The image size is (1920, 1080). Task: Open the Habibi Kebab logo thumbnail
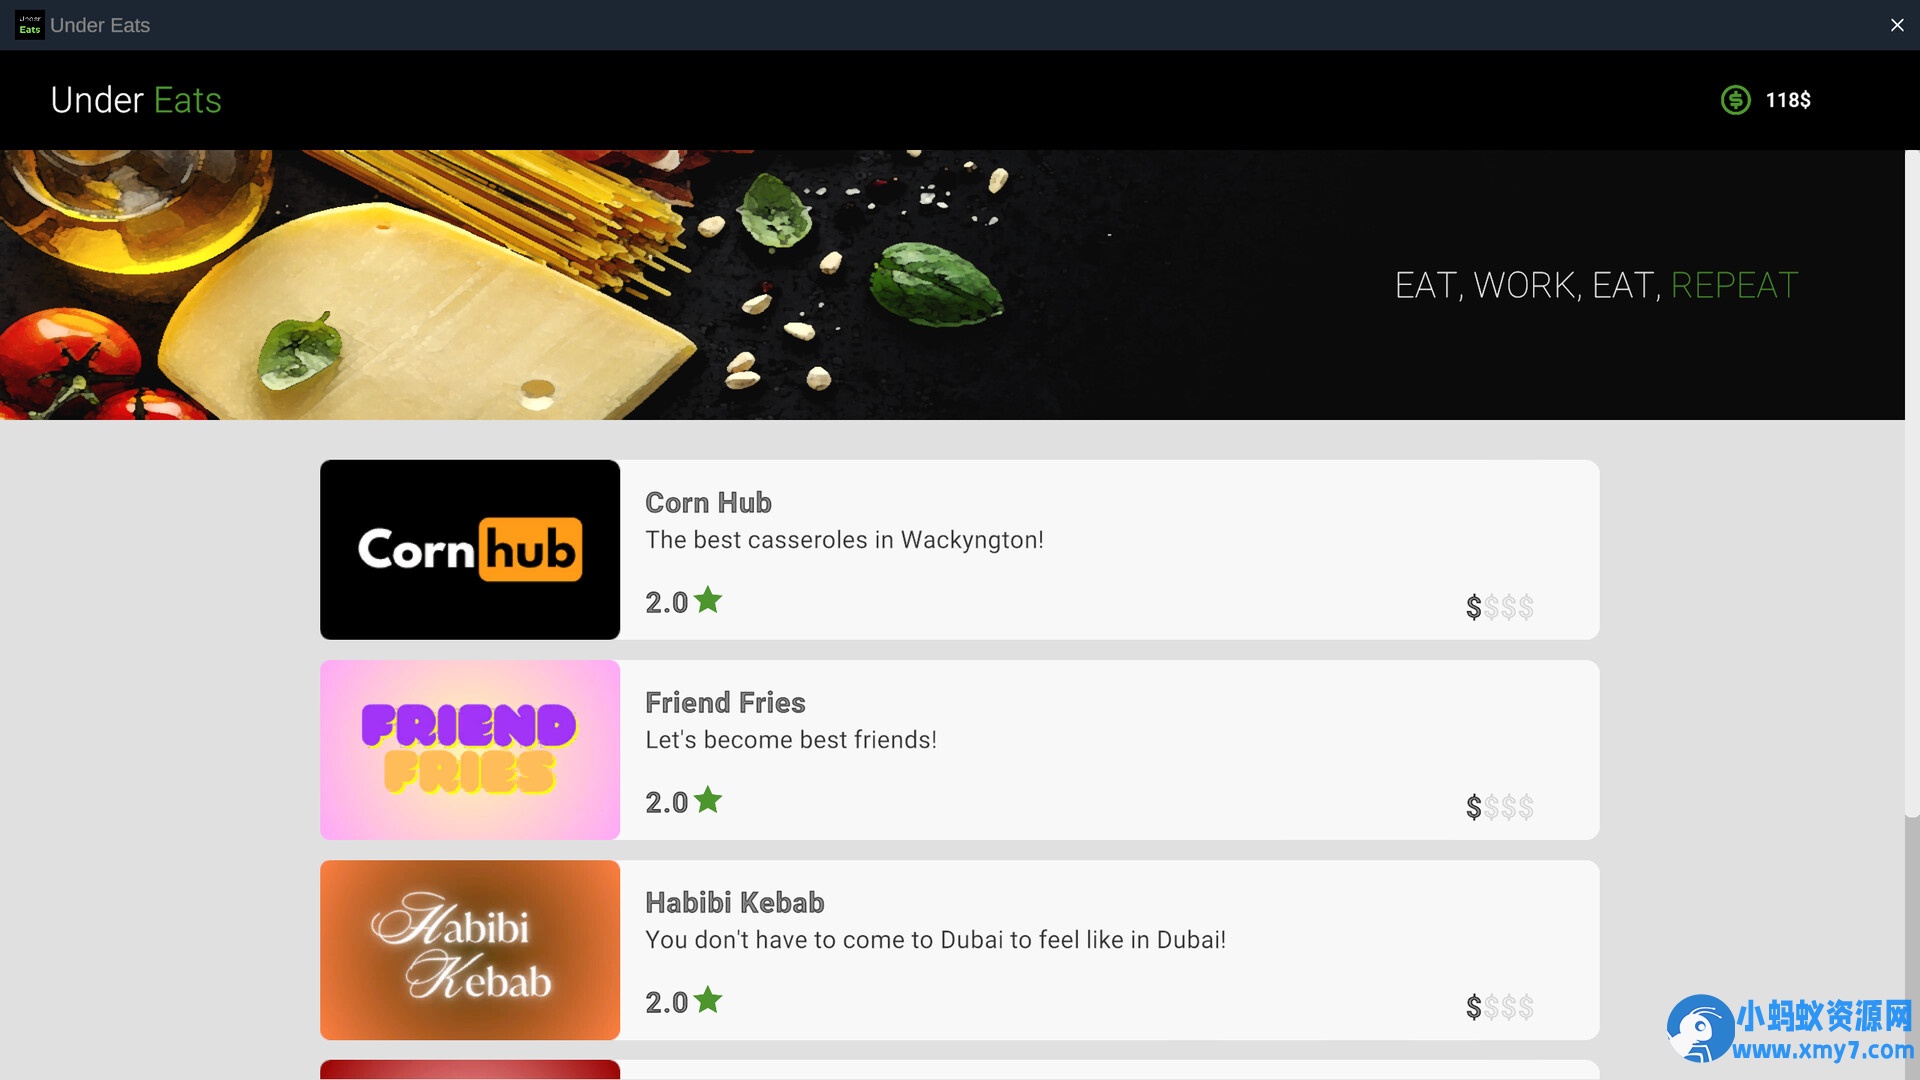(470, 950)
